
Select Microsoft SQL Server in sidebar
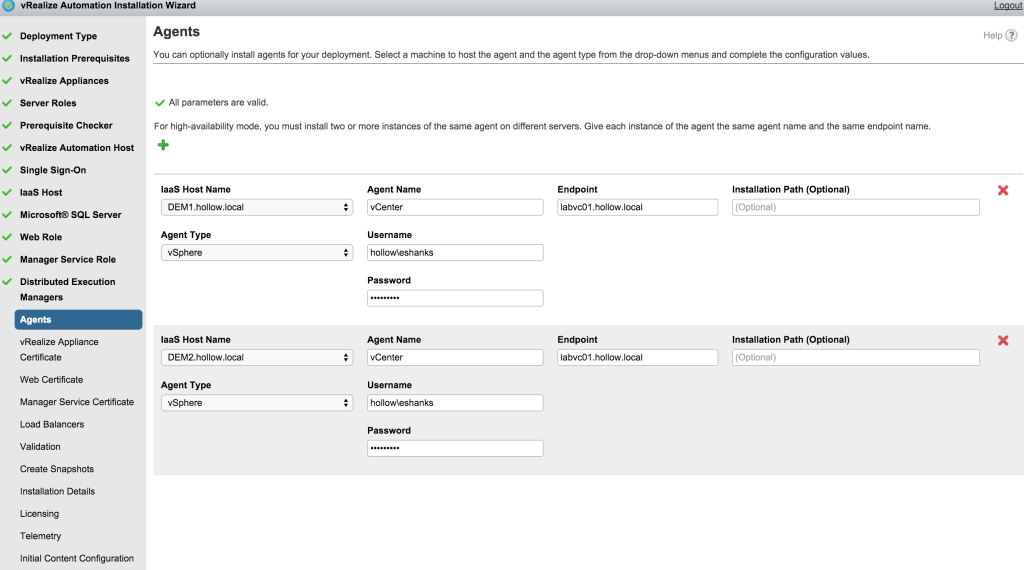[70, 215]
